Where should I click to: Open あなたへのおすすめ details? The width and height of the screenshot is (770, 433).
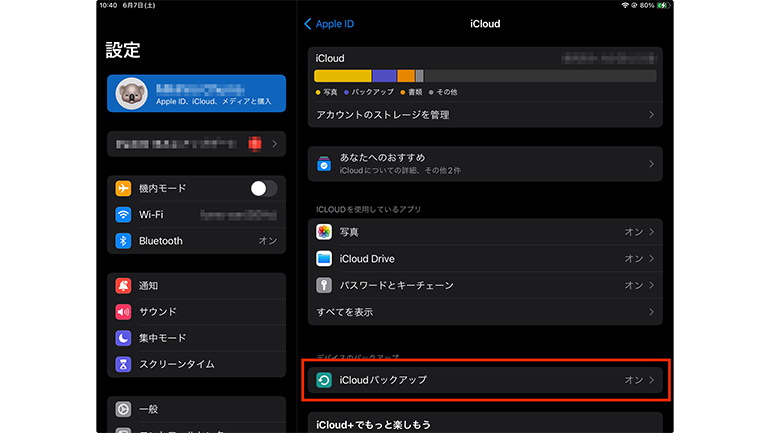485,164
